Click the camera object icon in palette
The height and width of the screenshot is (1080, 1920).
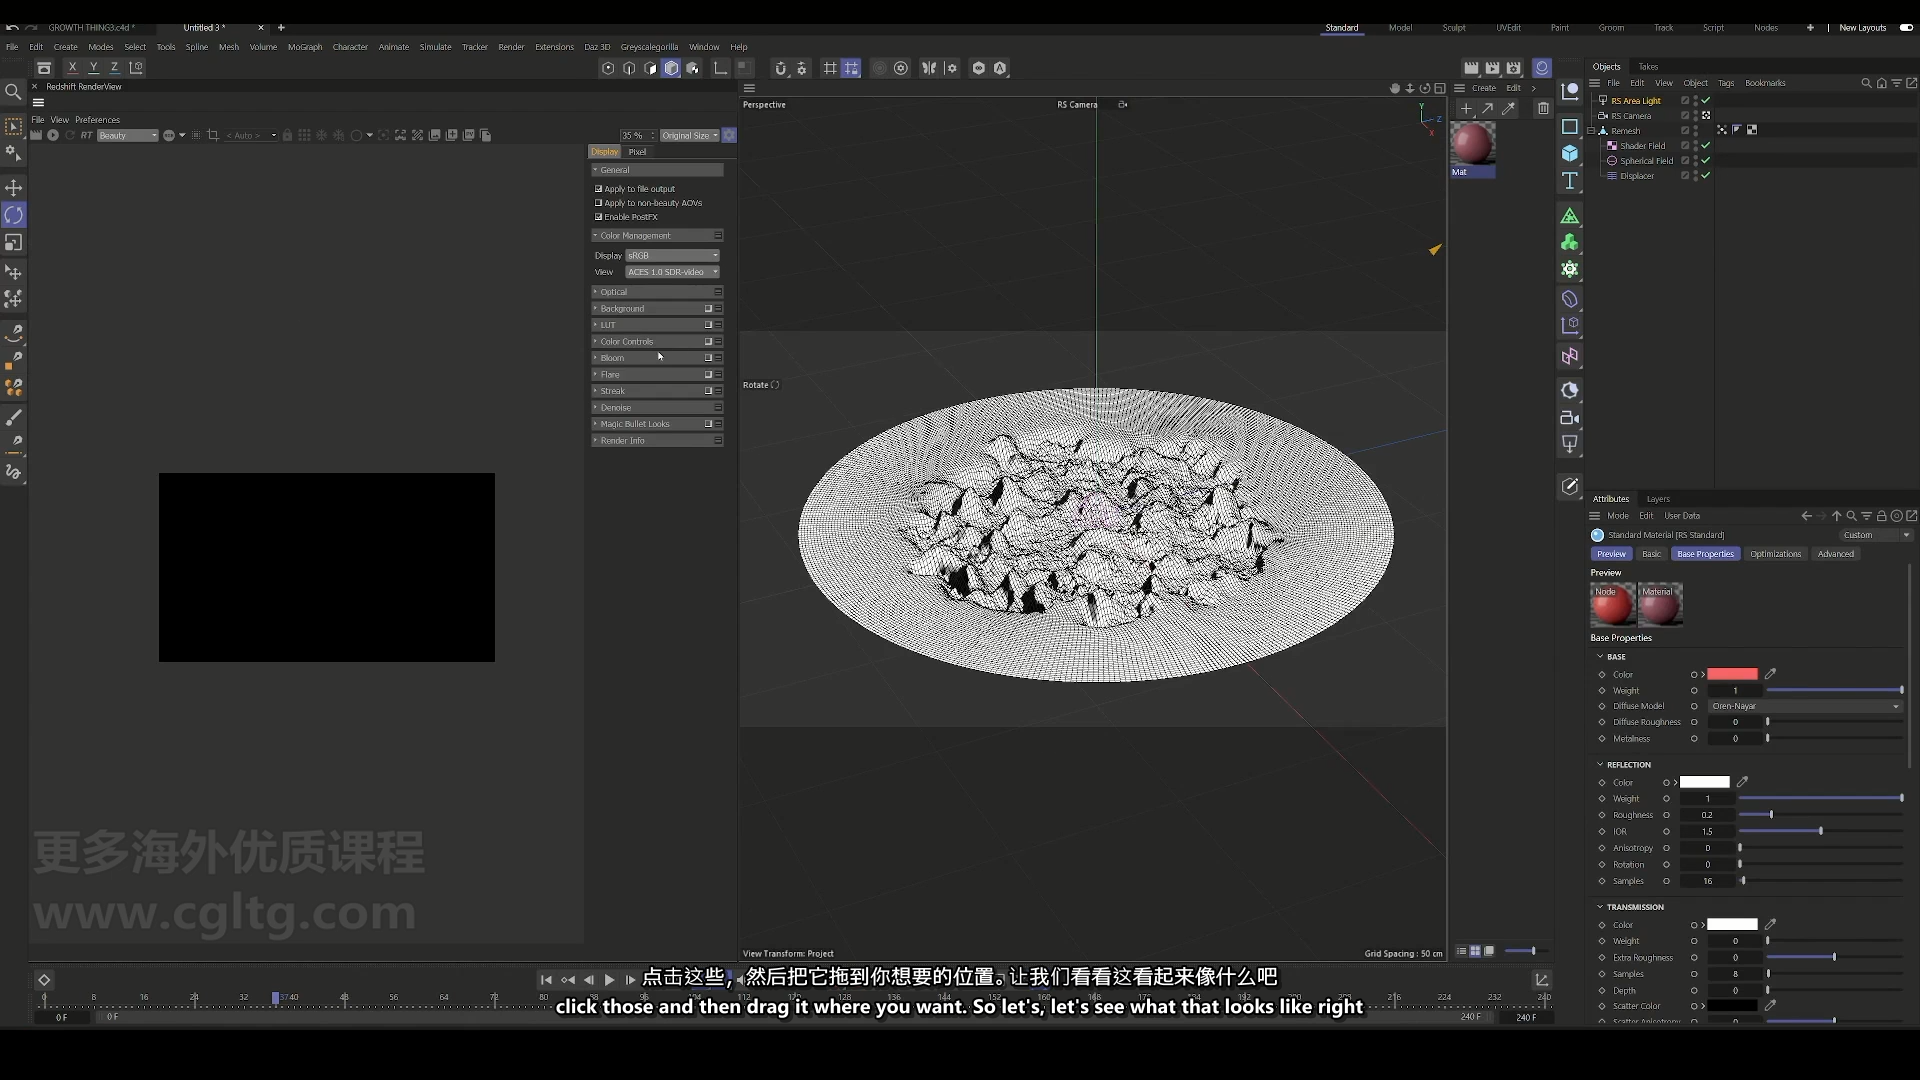(x=1570, y=418)
